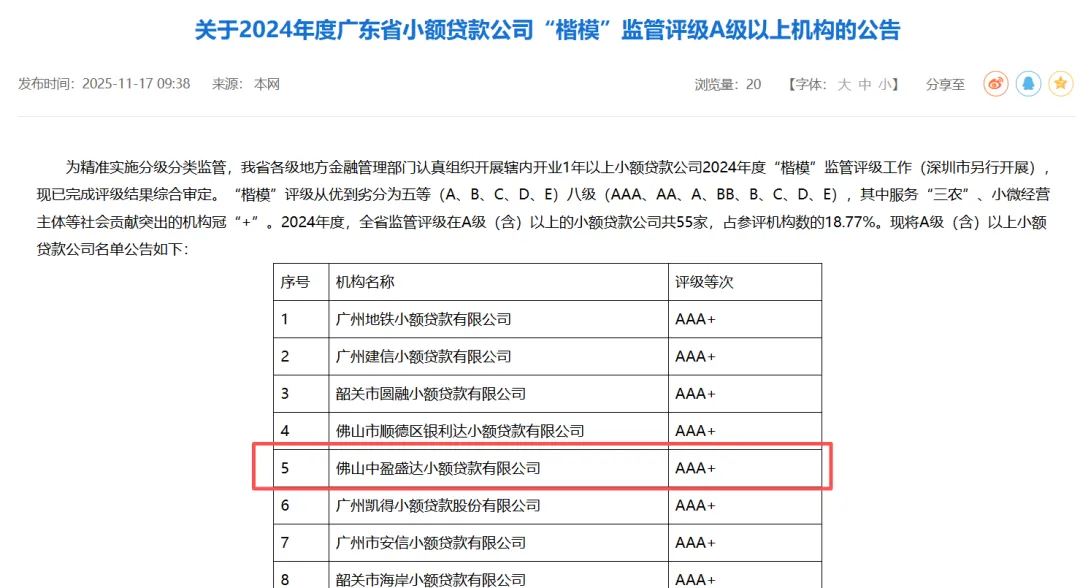Select 佛山中盈盛达小额贷款有限公司 cell
The image size is (1080, 588).
(x=499, y=468)
